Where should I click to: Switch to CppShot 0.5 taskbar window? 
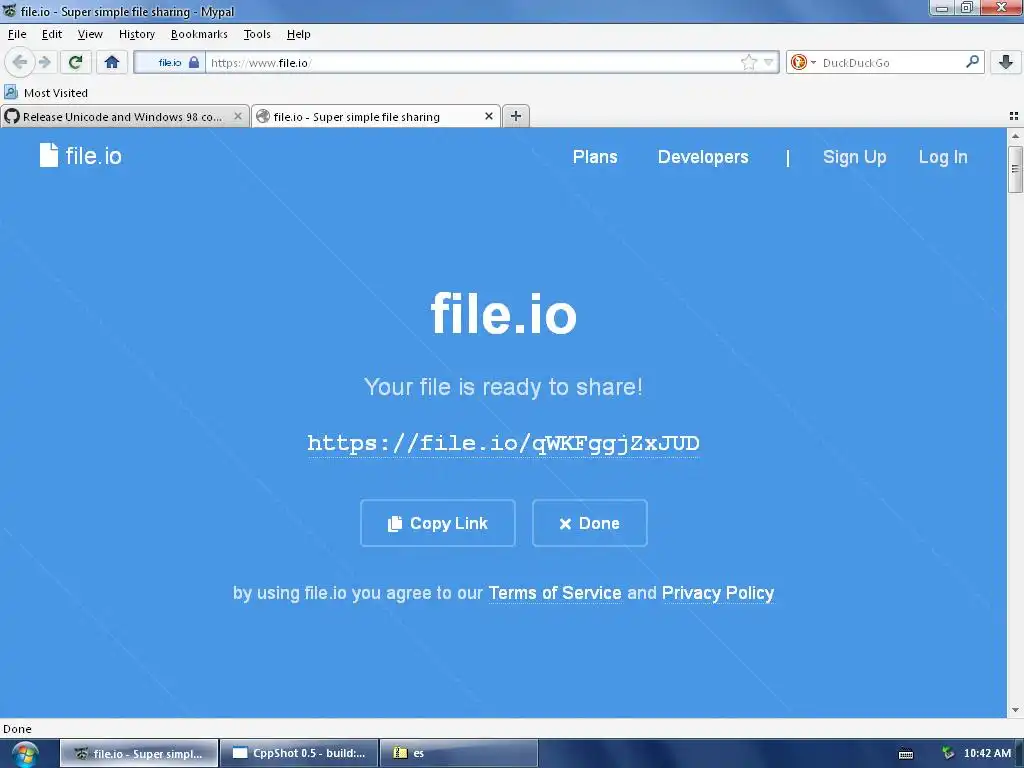click(x=299, y=753)
